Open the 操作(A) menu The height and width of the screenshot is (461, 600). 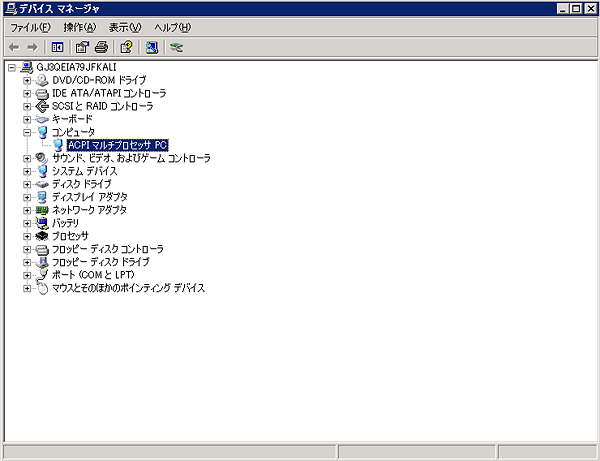79,27
